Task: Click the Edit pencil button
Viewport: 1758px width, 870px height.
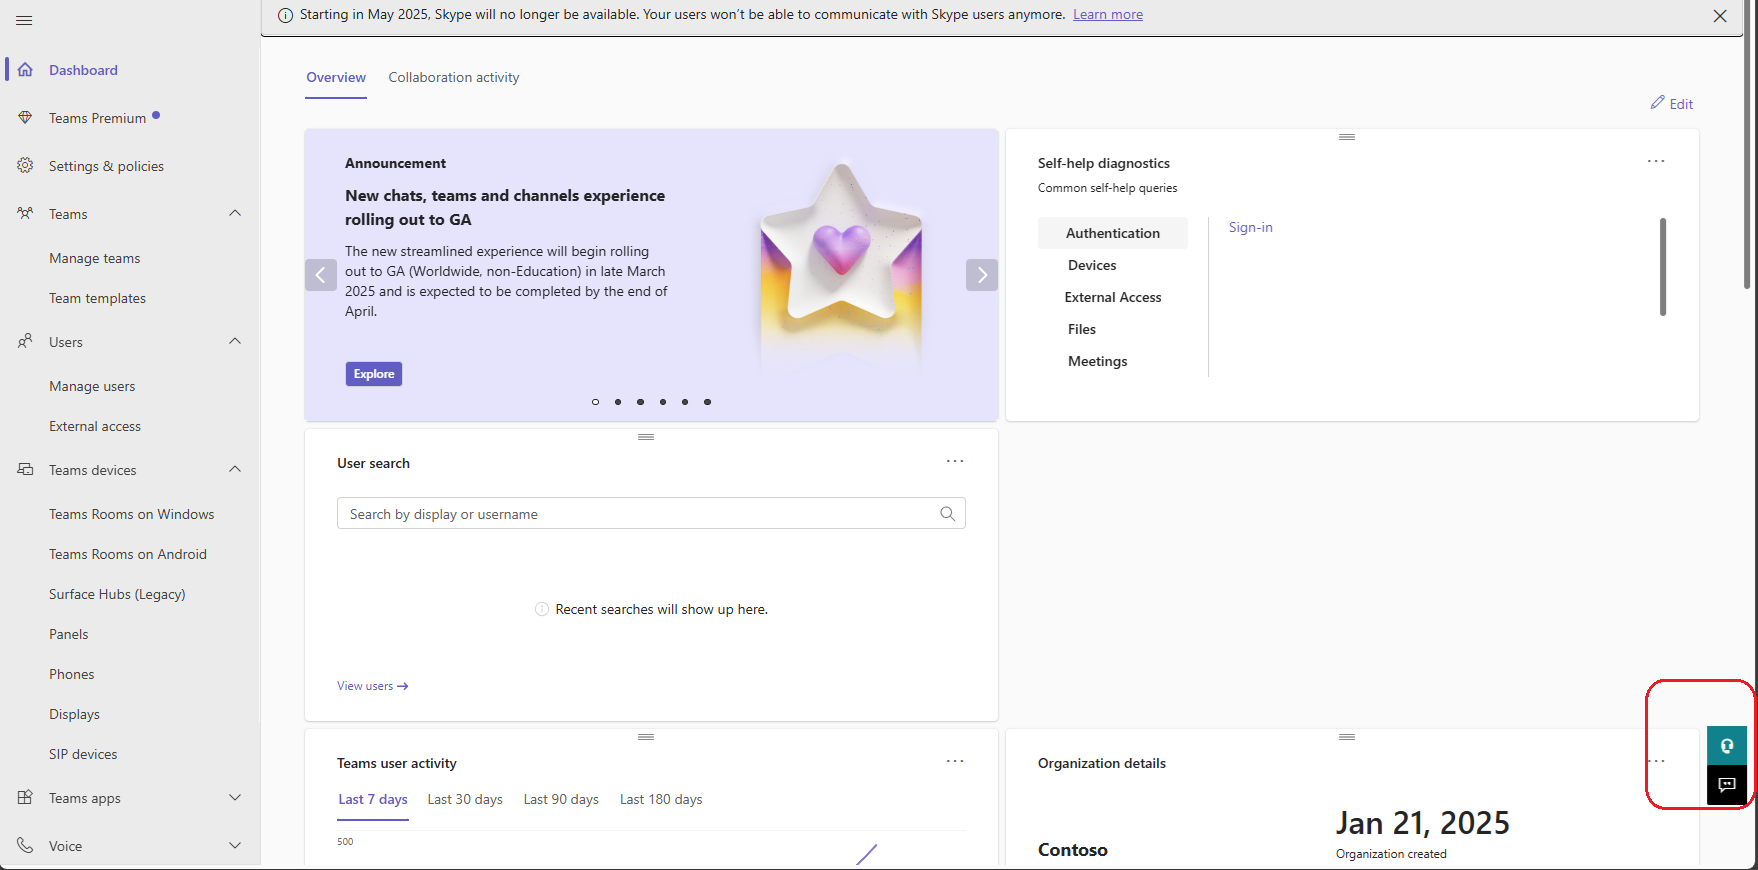Action: click(x=1672, y=104)
